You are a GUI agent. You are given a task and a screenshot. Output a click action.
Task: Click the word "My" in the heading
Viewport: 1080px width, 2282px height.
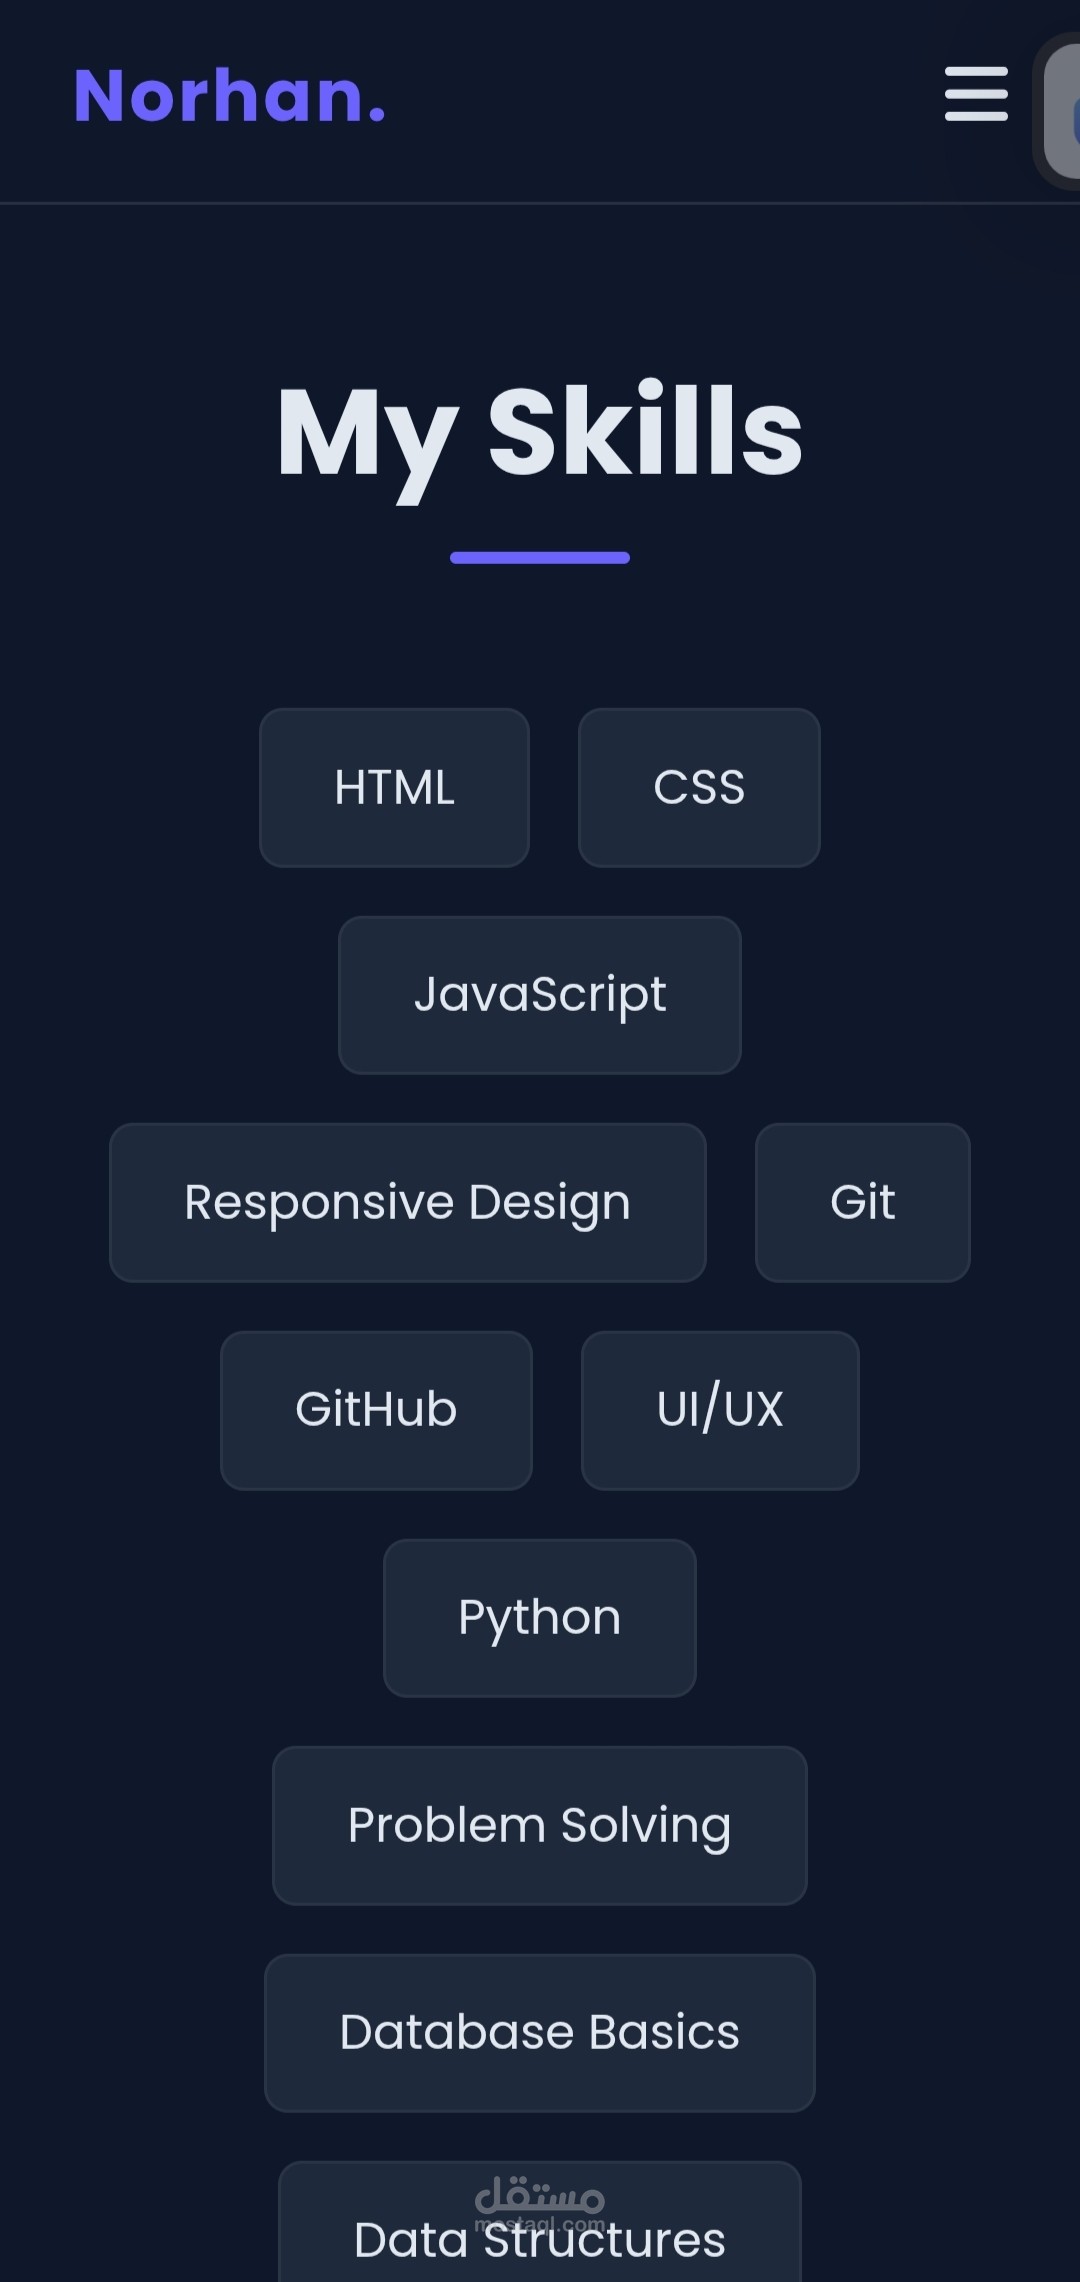coord(366,436)
